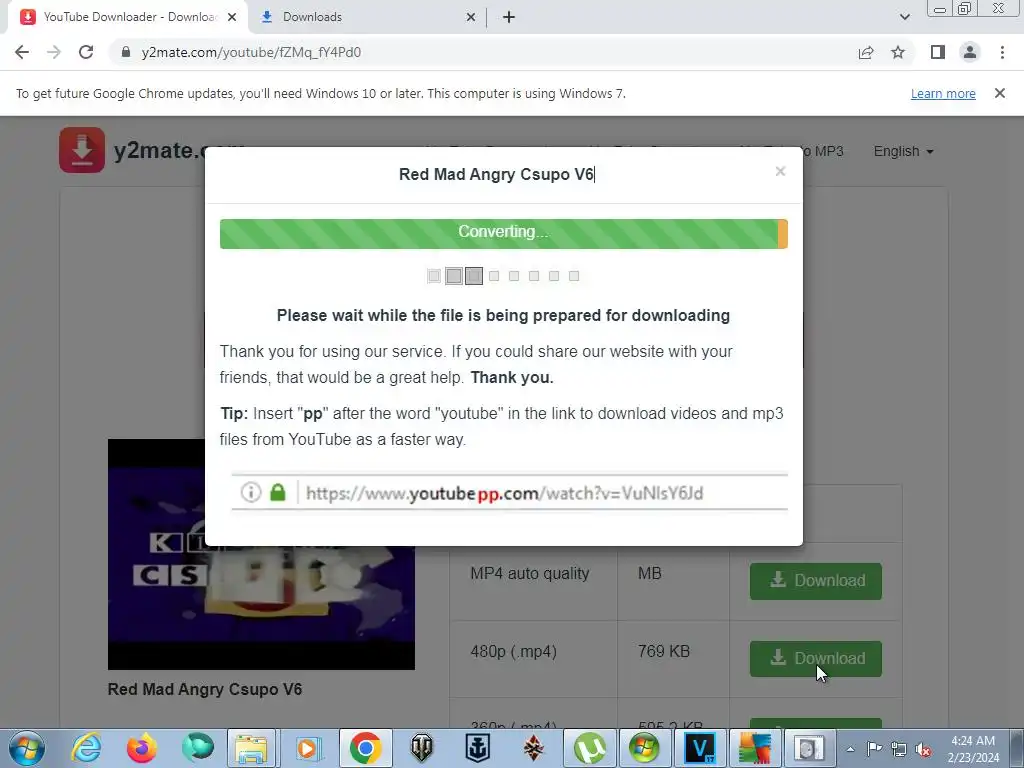Open the Chrome profile avatar

coord(970,52)
